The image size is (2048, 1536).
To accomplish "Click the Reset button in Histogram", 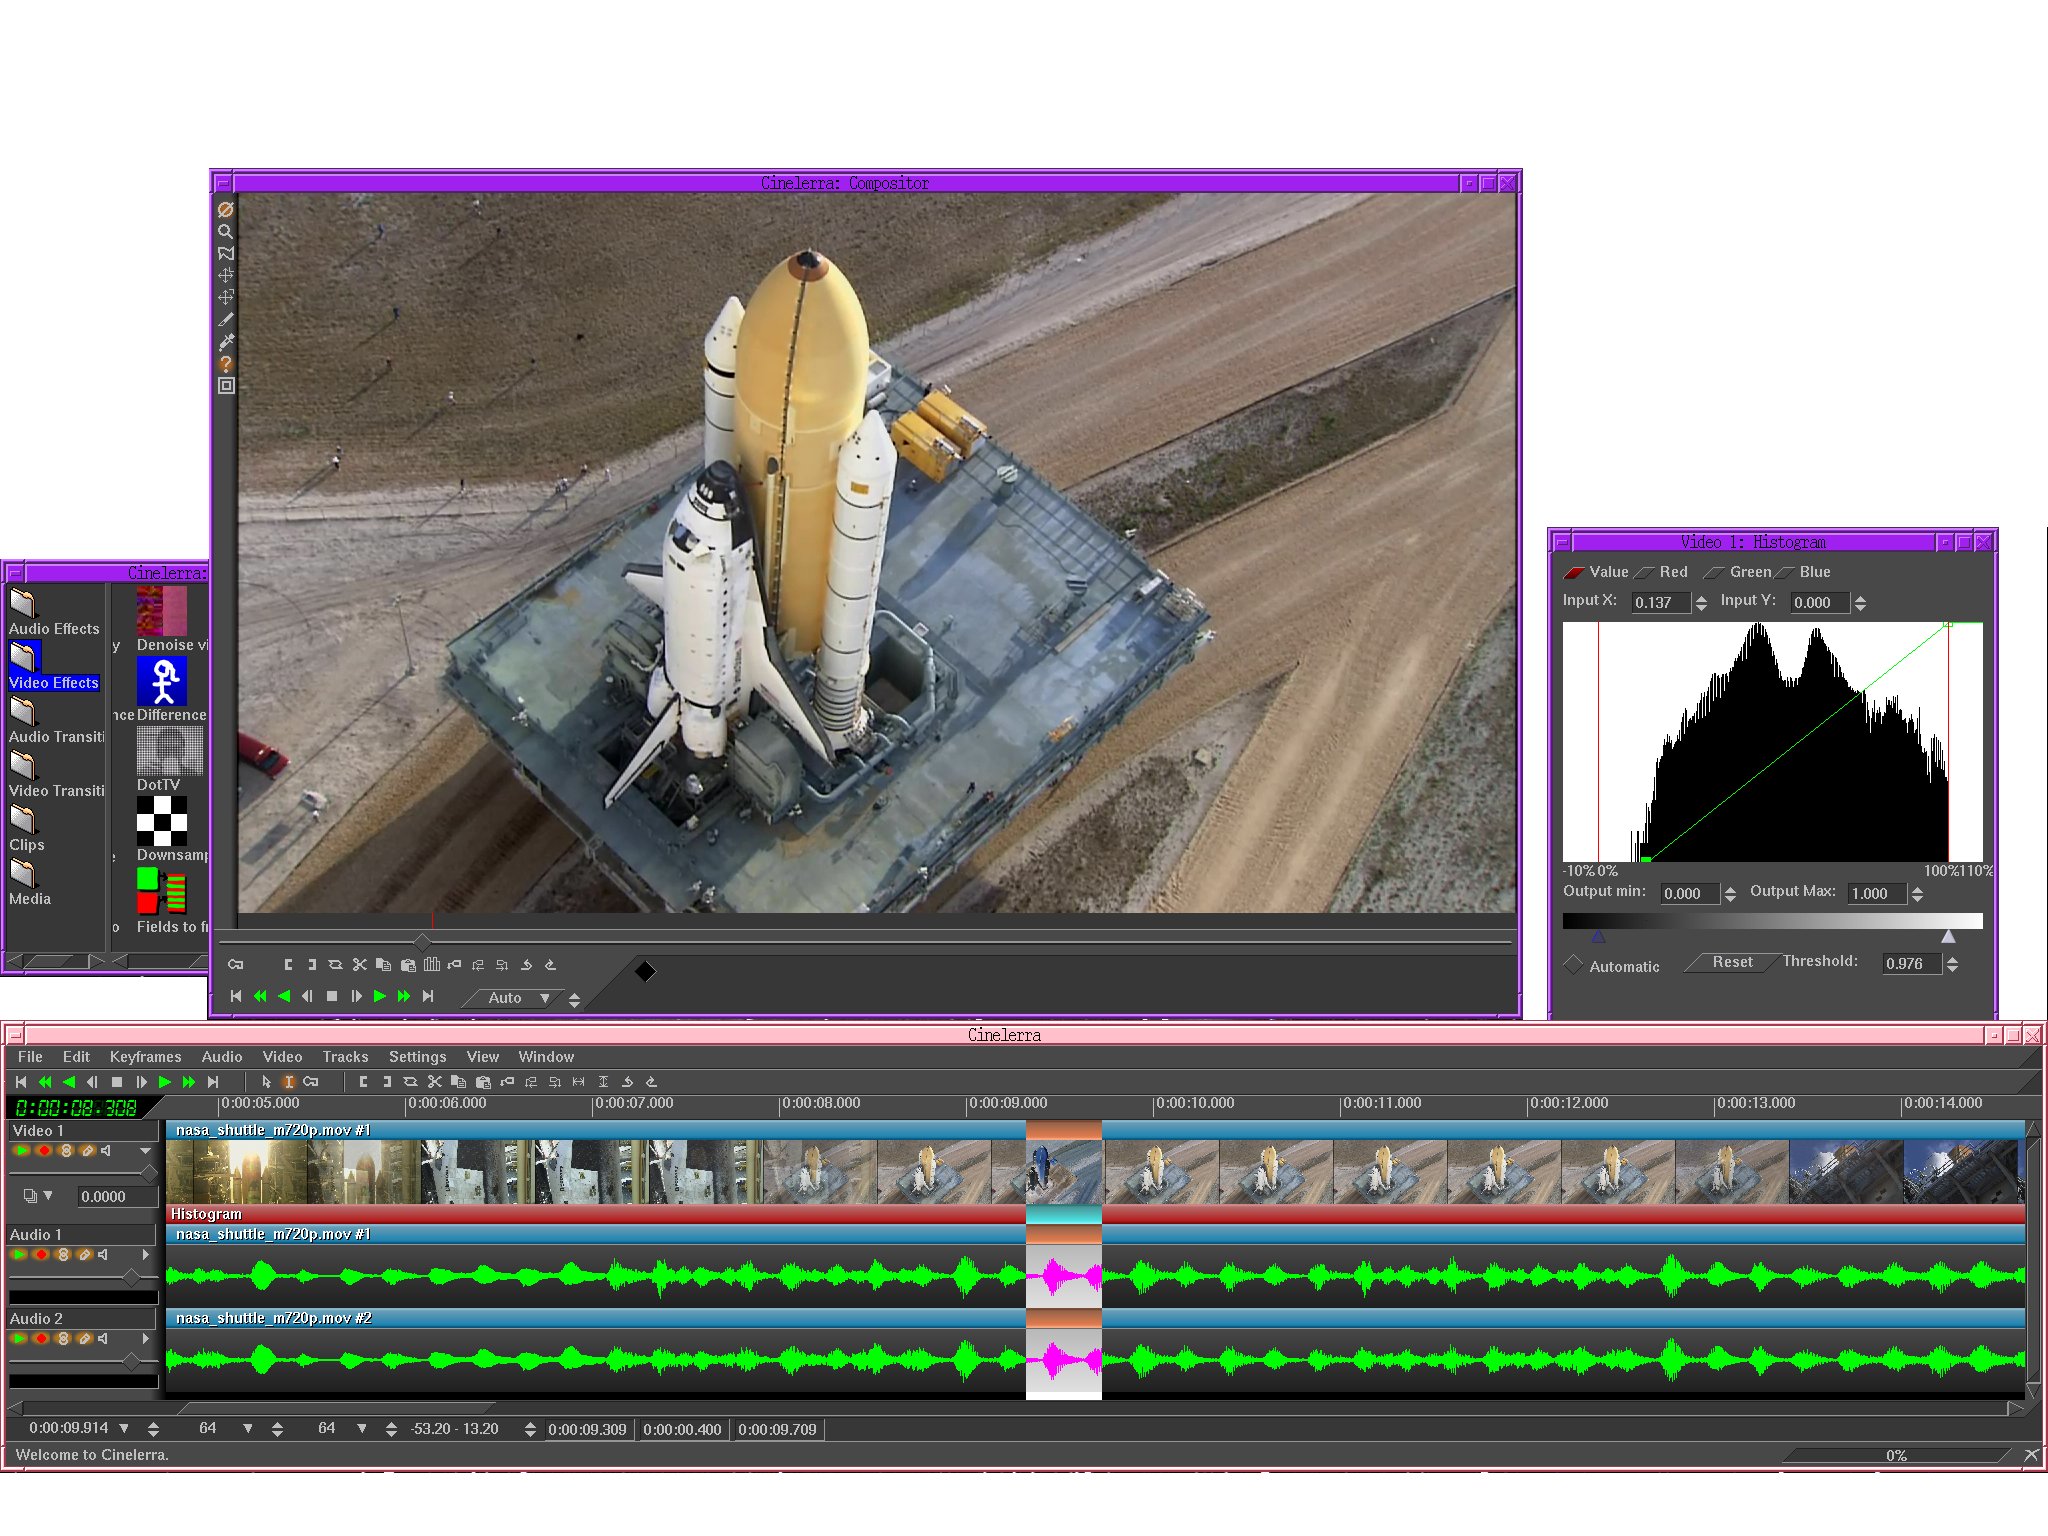I will (1732, 962).
